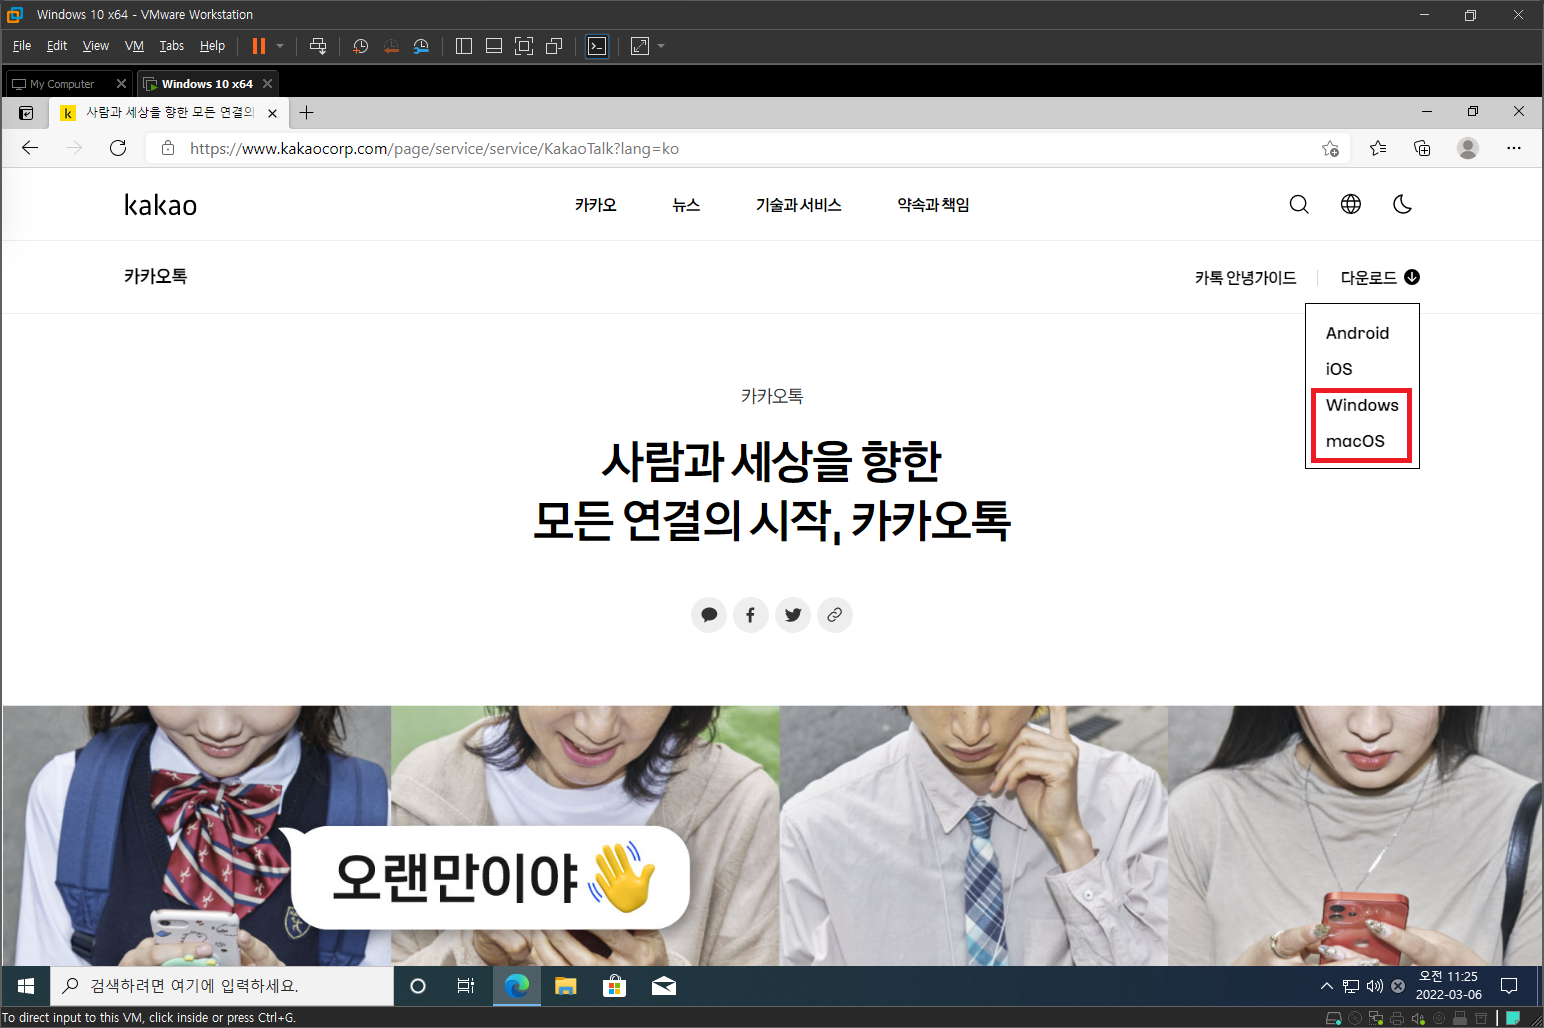This screenshot has width=1544, height=1028.
Task: Open the language globe selector
Action: click(x=1351, y=205)
